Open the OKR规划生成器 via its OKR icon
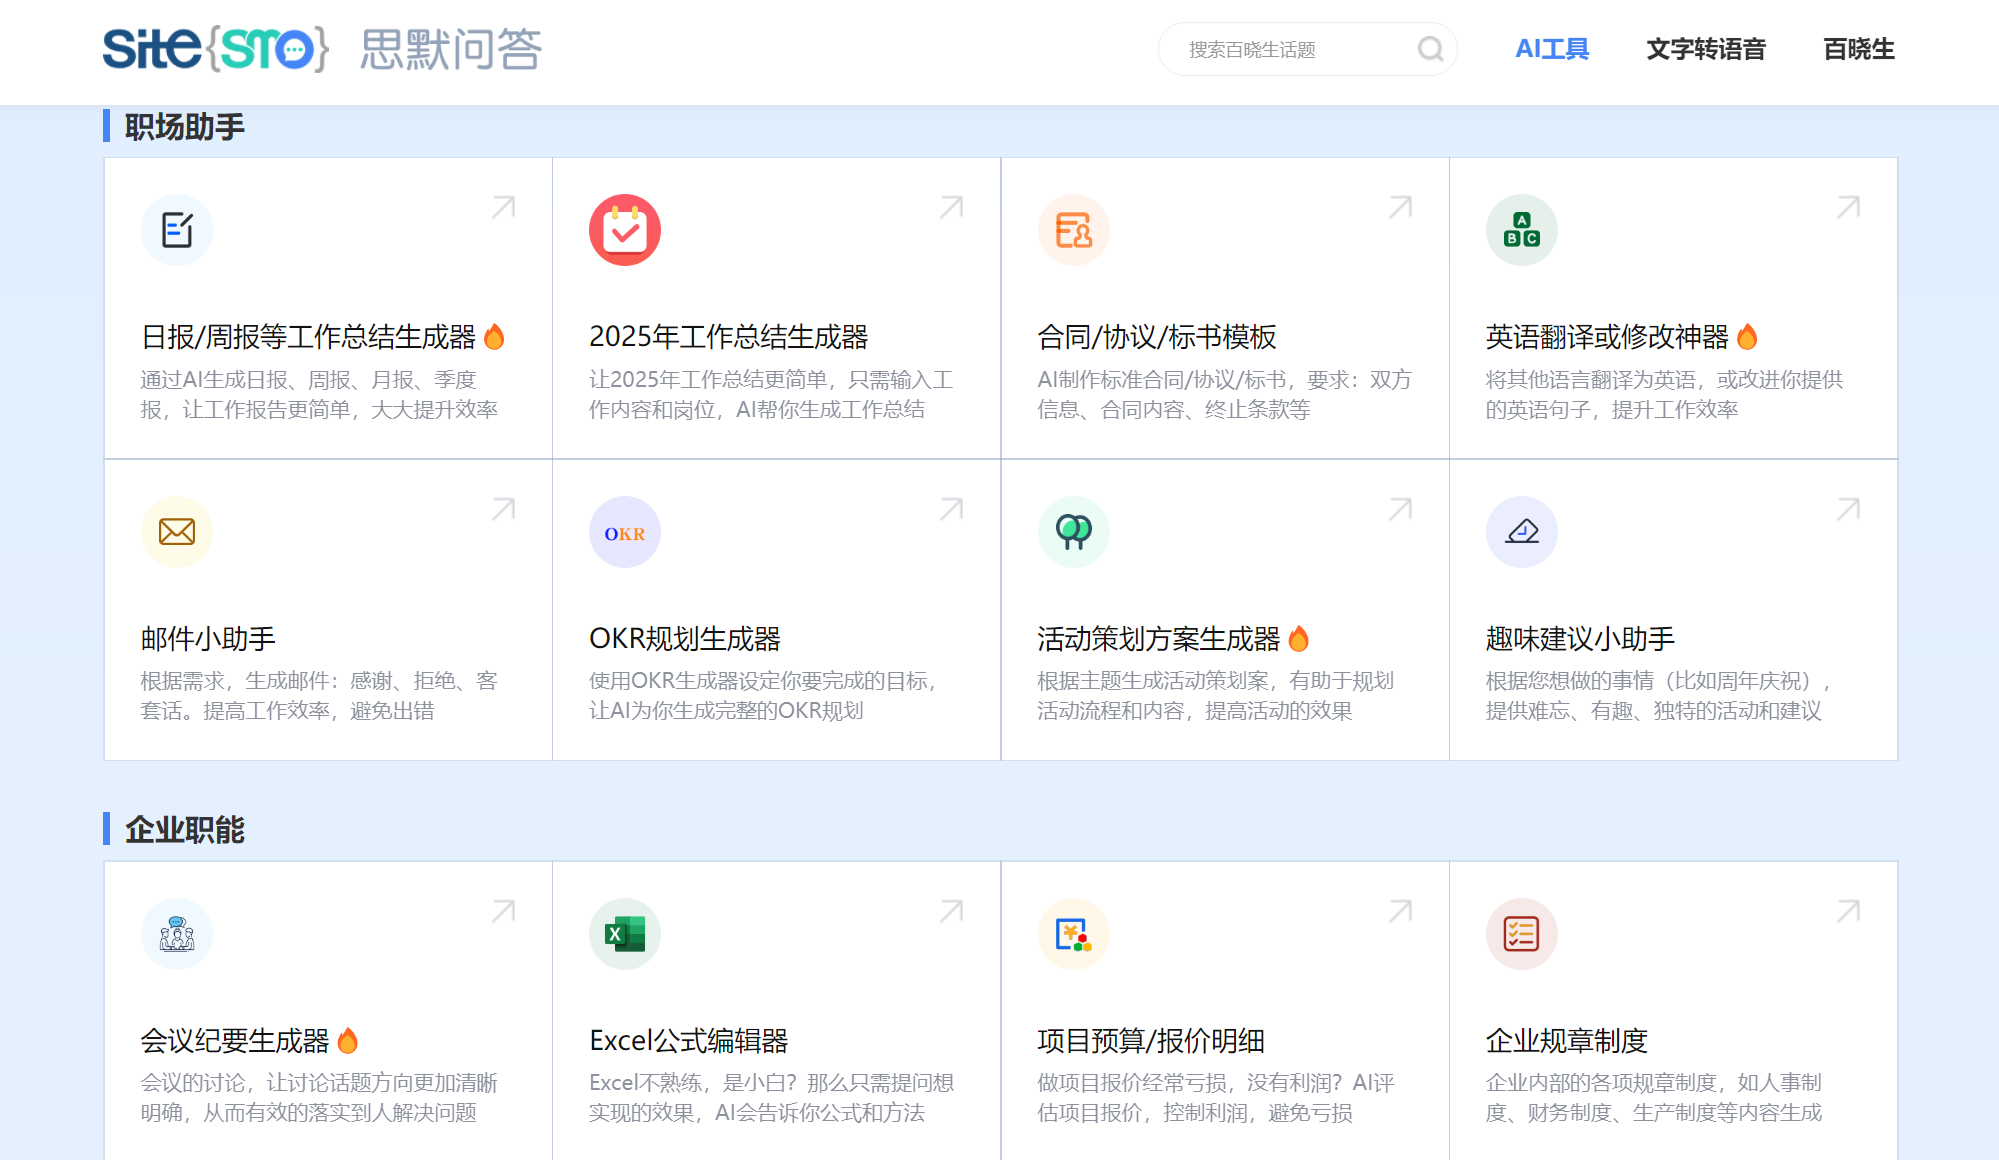Viewport: 1999px width, 1160px height. [x=625, y=532]
